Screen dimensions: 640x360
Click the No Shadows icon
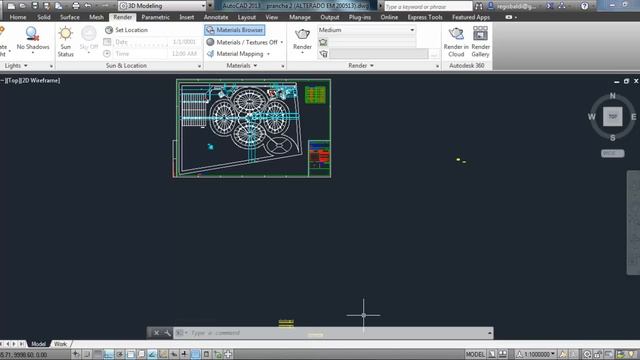click(32, 33)
